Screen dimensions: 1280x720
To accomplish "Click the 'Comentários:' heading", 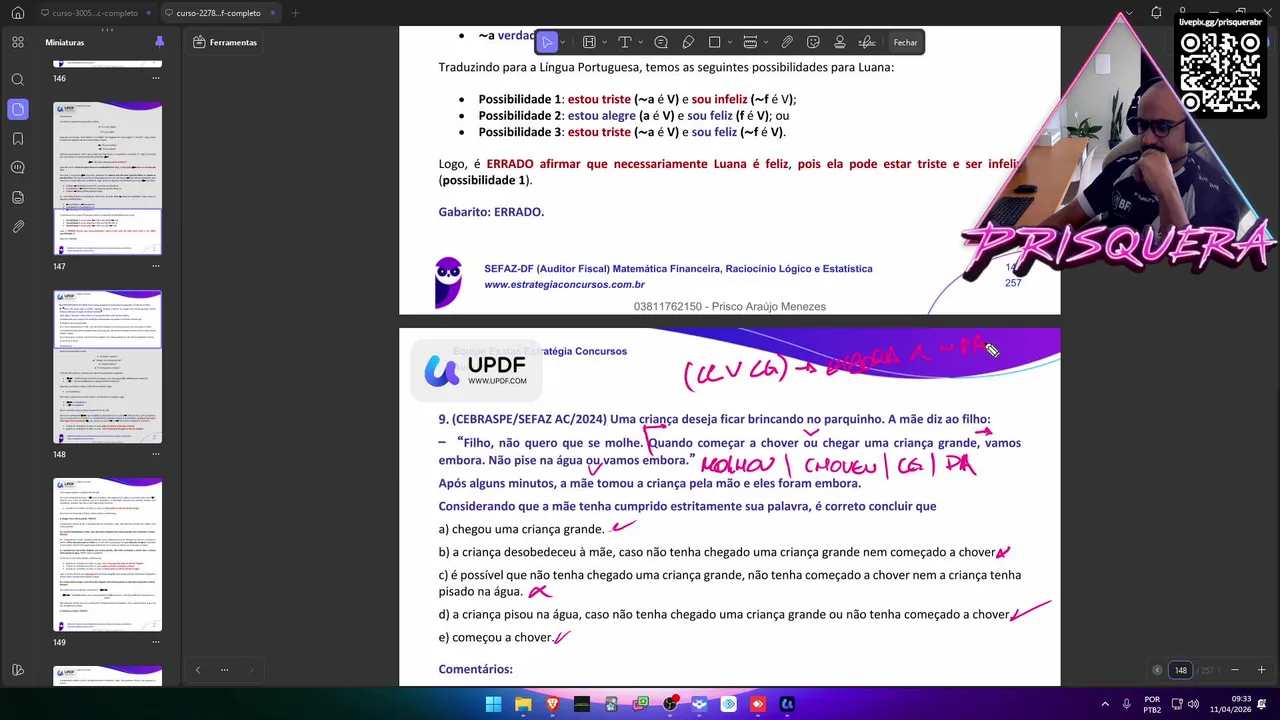I will point(475,669).
